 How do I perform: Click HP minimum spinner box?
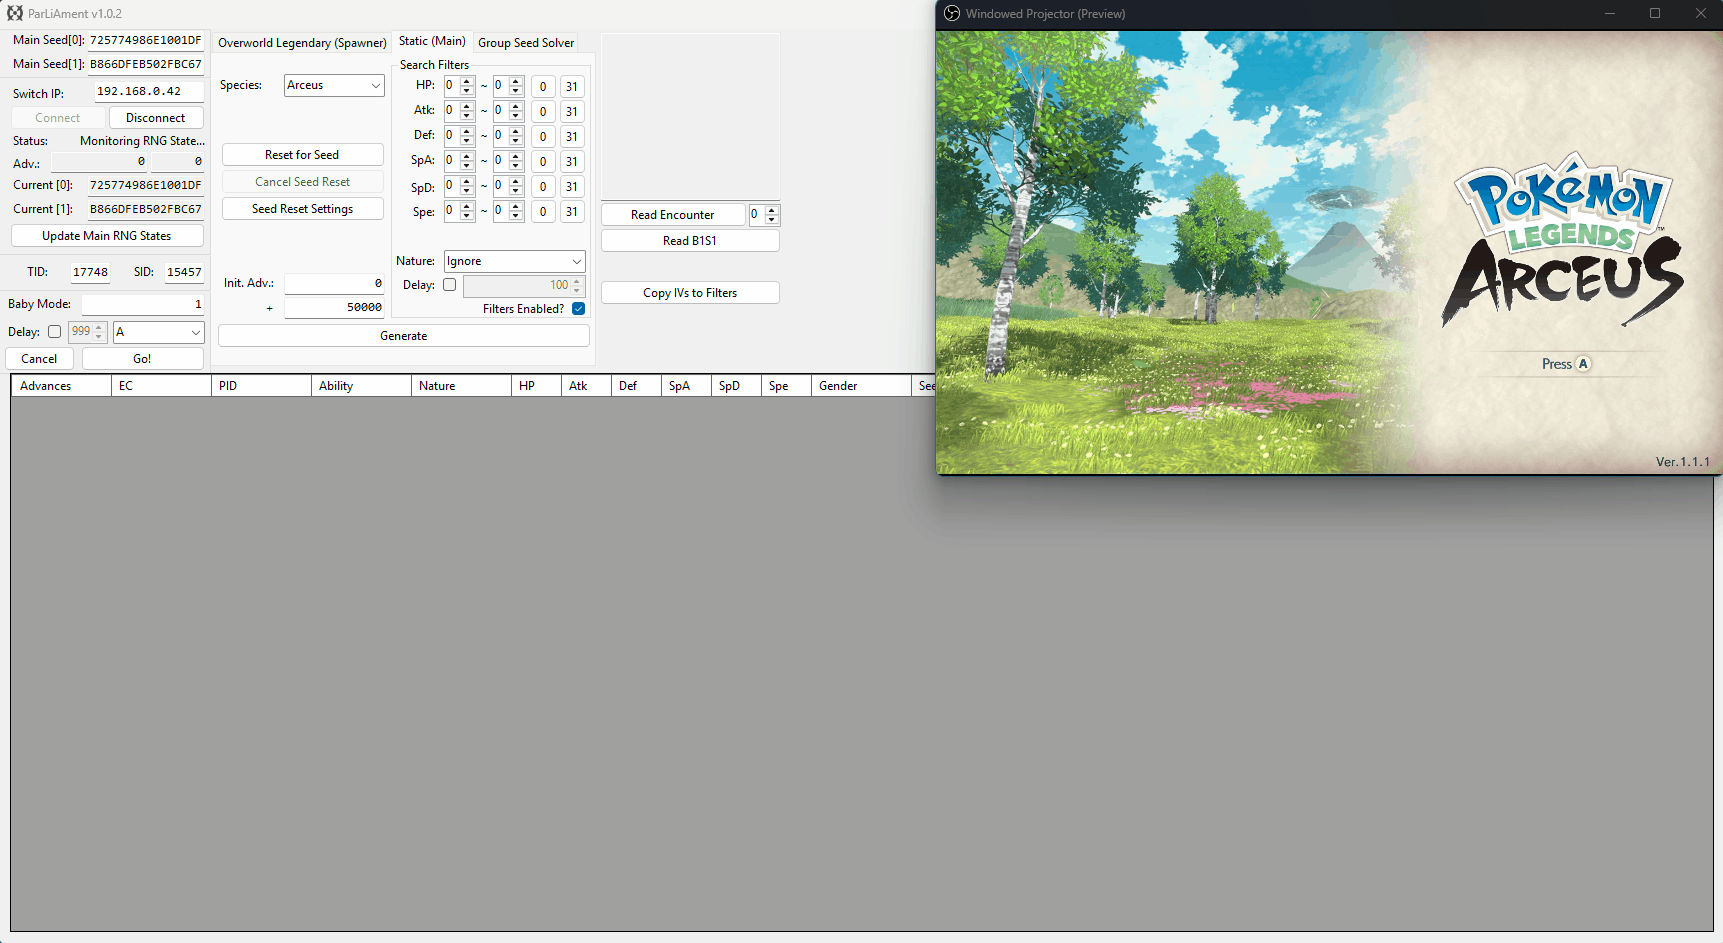459,86
